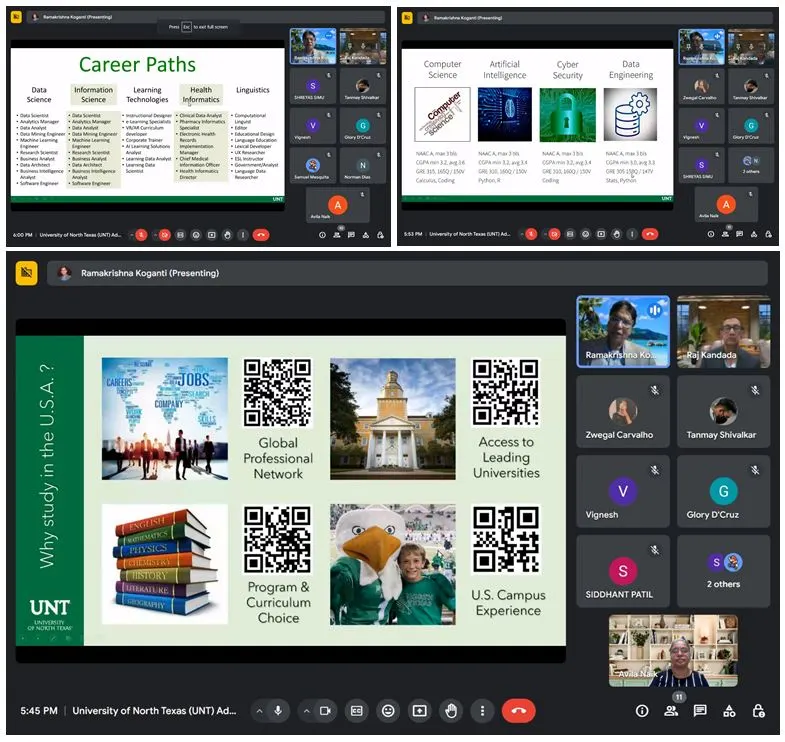Click the yellow presentation icon beside Ramakrishna Koganti (Presenting)
Image resolution: width=785 pixels, height=742 pixels.
[27, 273]
